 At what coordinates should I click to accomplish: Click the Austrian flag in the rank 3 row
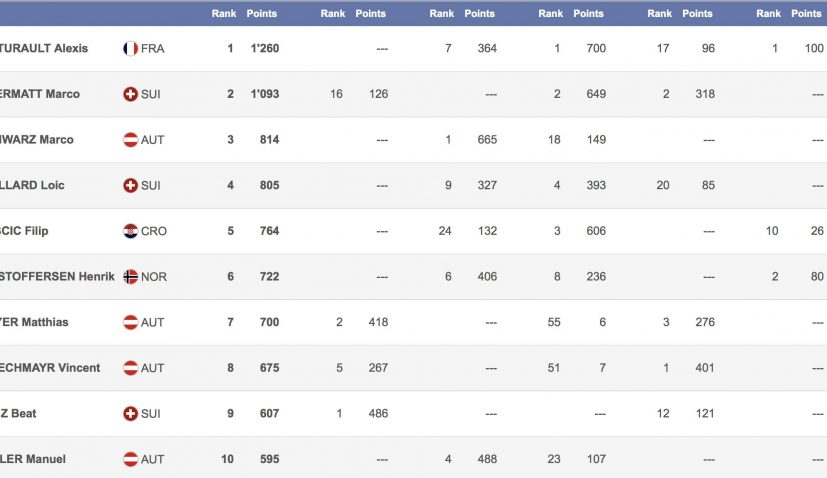click(x=130, y=140)
